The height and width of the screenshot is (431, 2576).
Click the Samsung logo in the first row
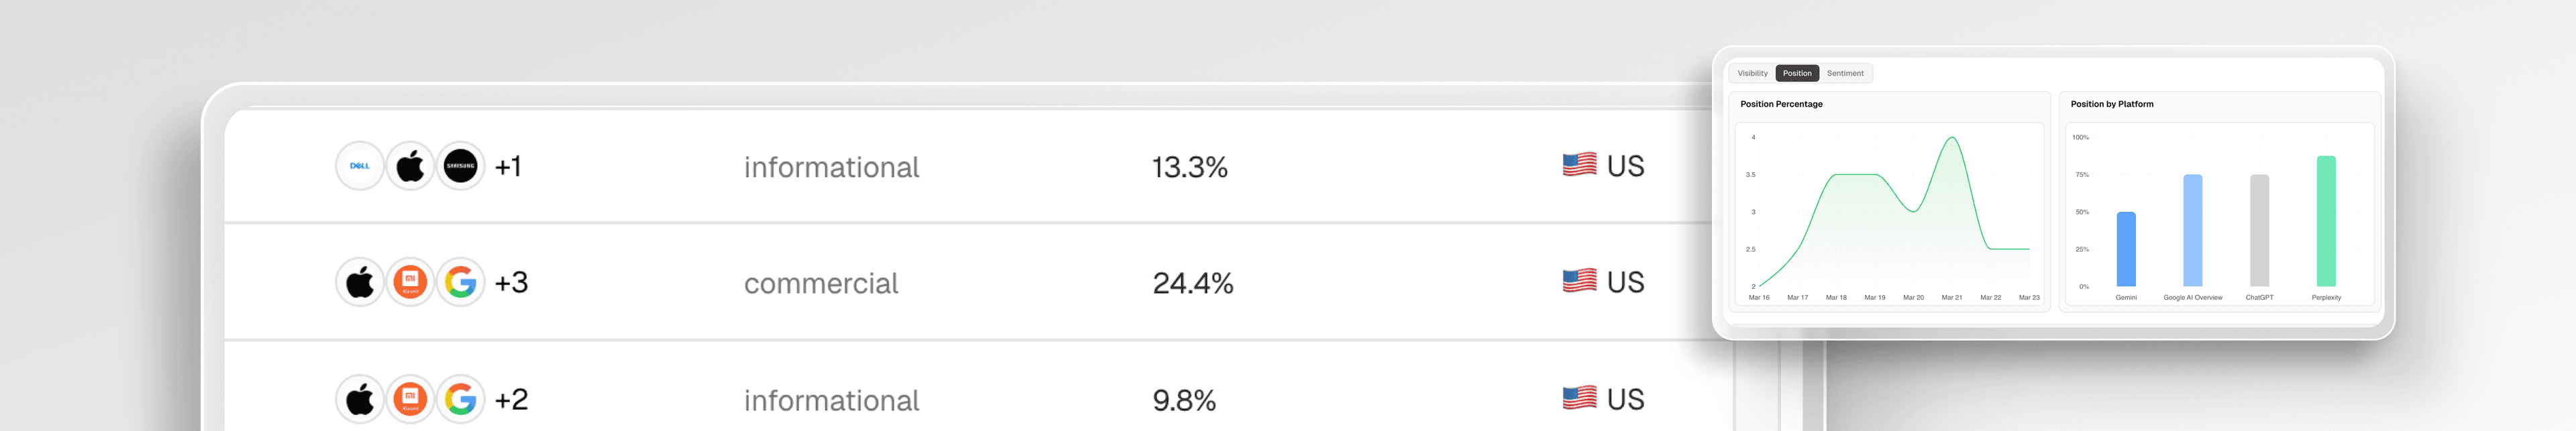(460, 166)
